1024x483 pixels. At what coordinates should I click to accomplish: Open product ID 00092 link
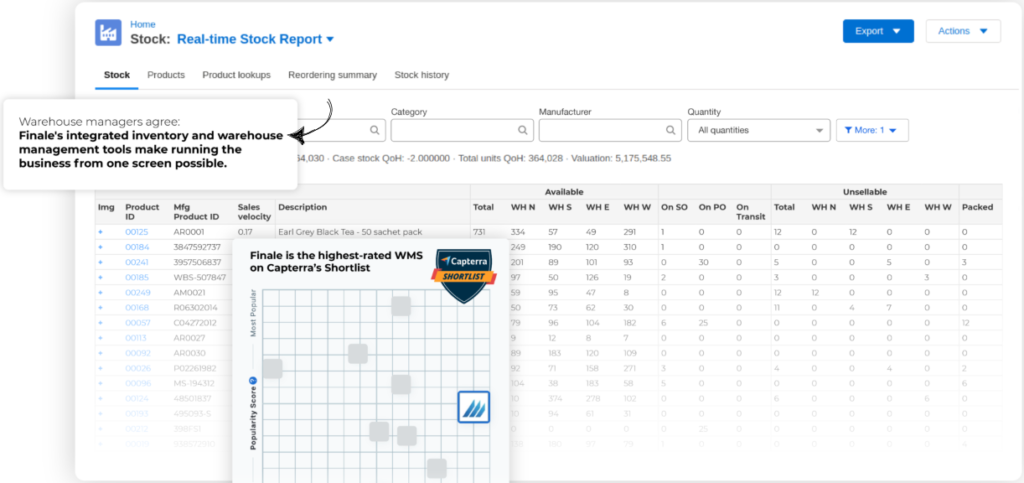coord(136,353)
